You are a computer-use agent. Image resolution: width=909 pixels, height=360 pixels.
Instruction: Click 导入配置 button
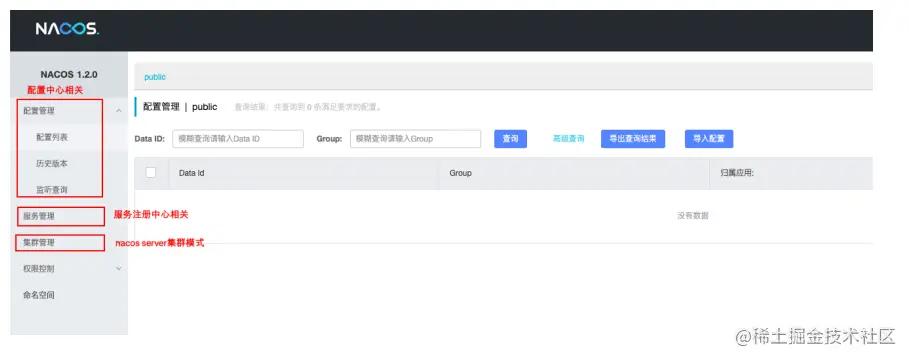pyautogui.click(x=709, y=139)
